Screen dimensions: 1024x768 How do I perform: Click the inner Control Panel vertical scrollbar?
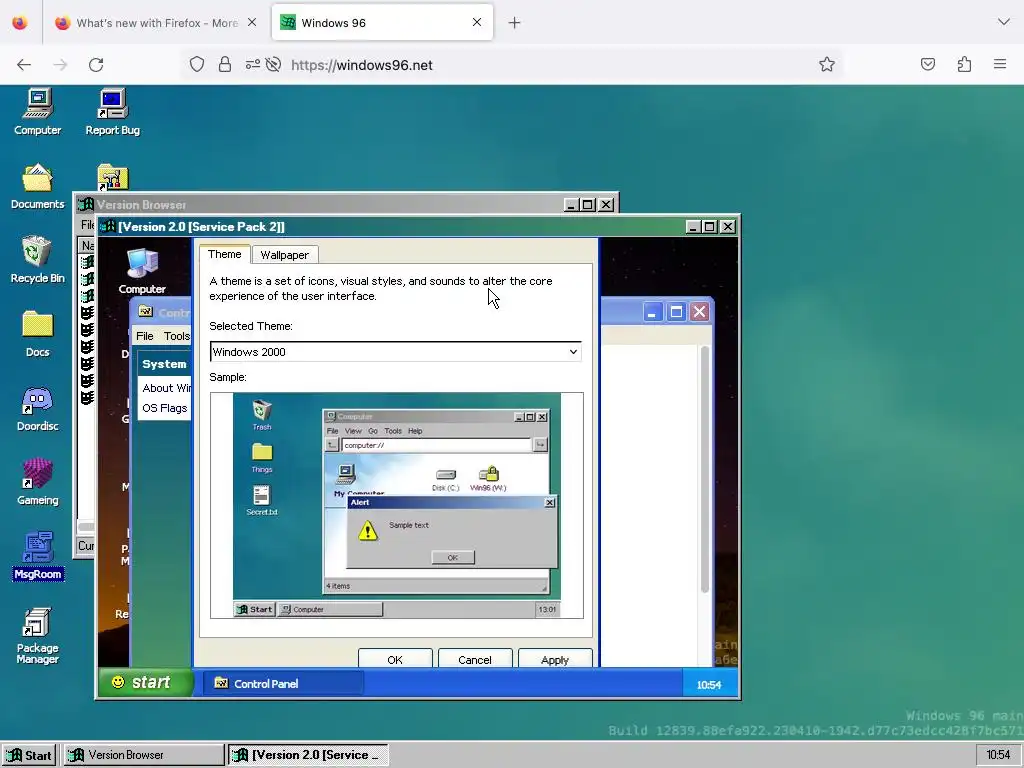[705, 469]
